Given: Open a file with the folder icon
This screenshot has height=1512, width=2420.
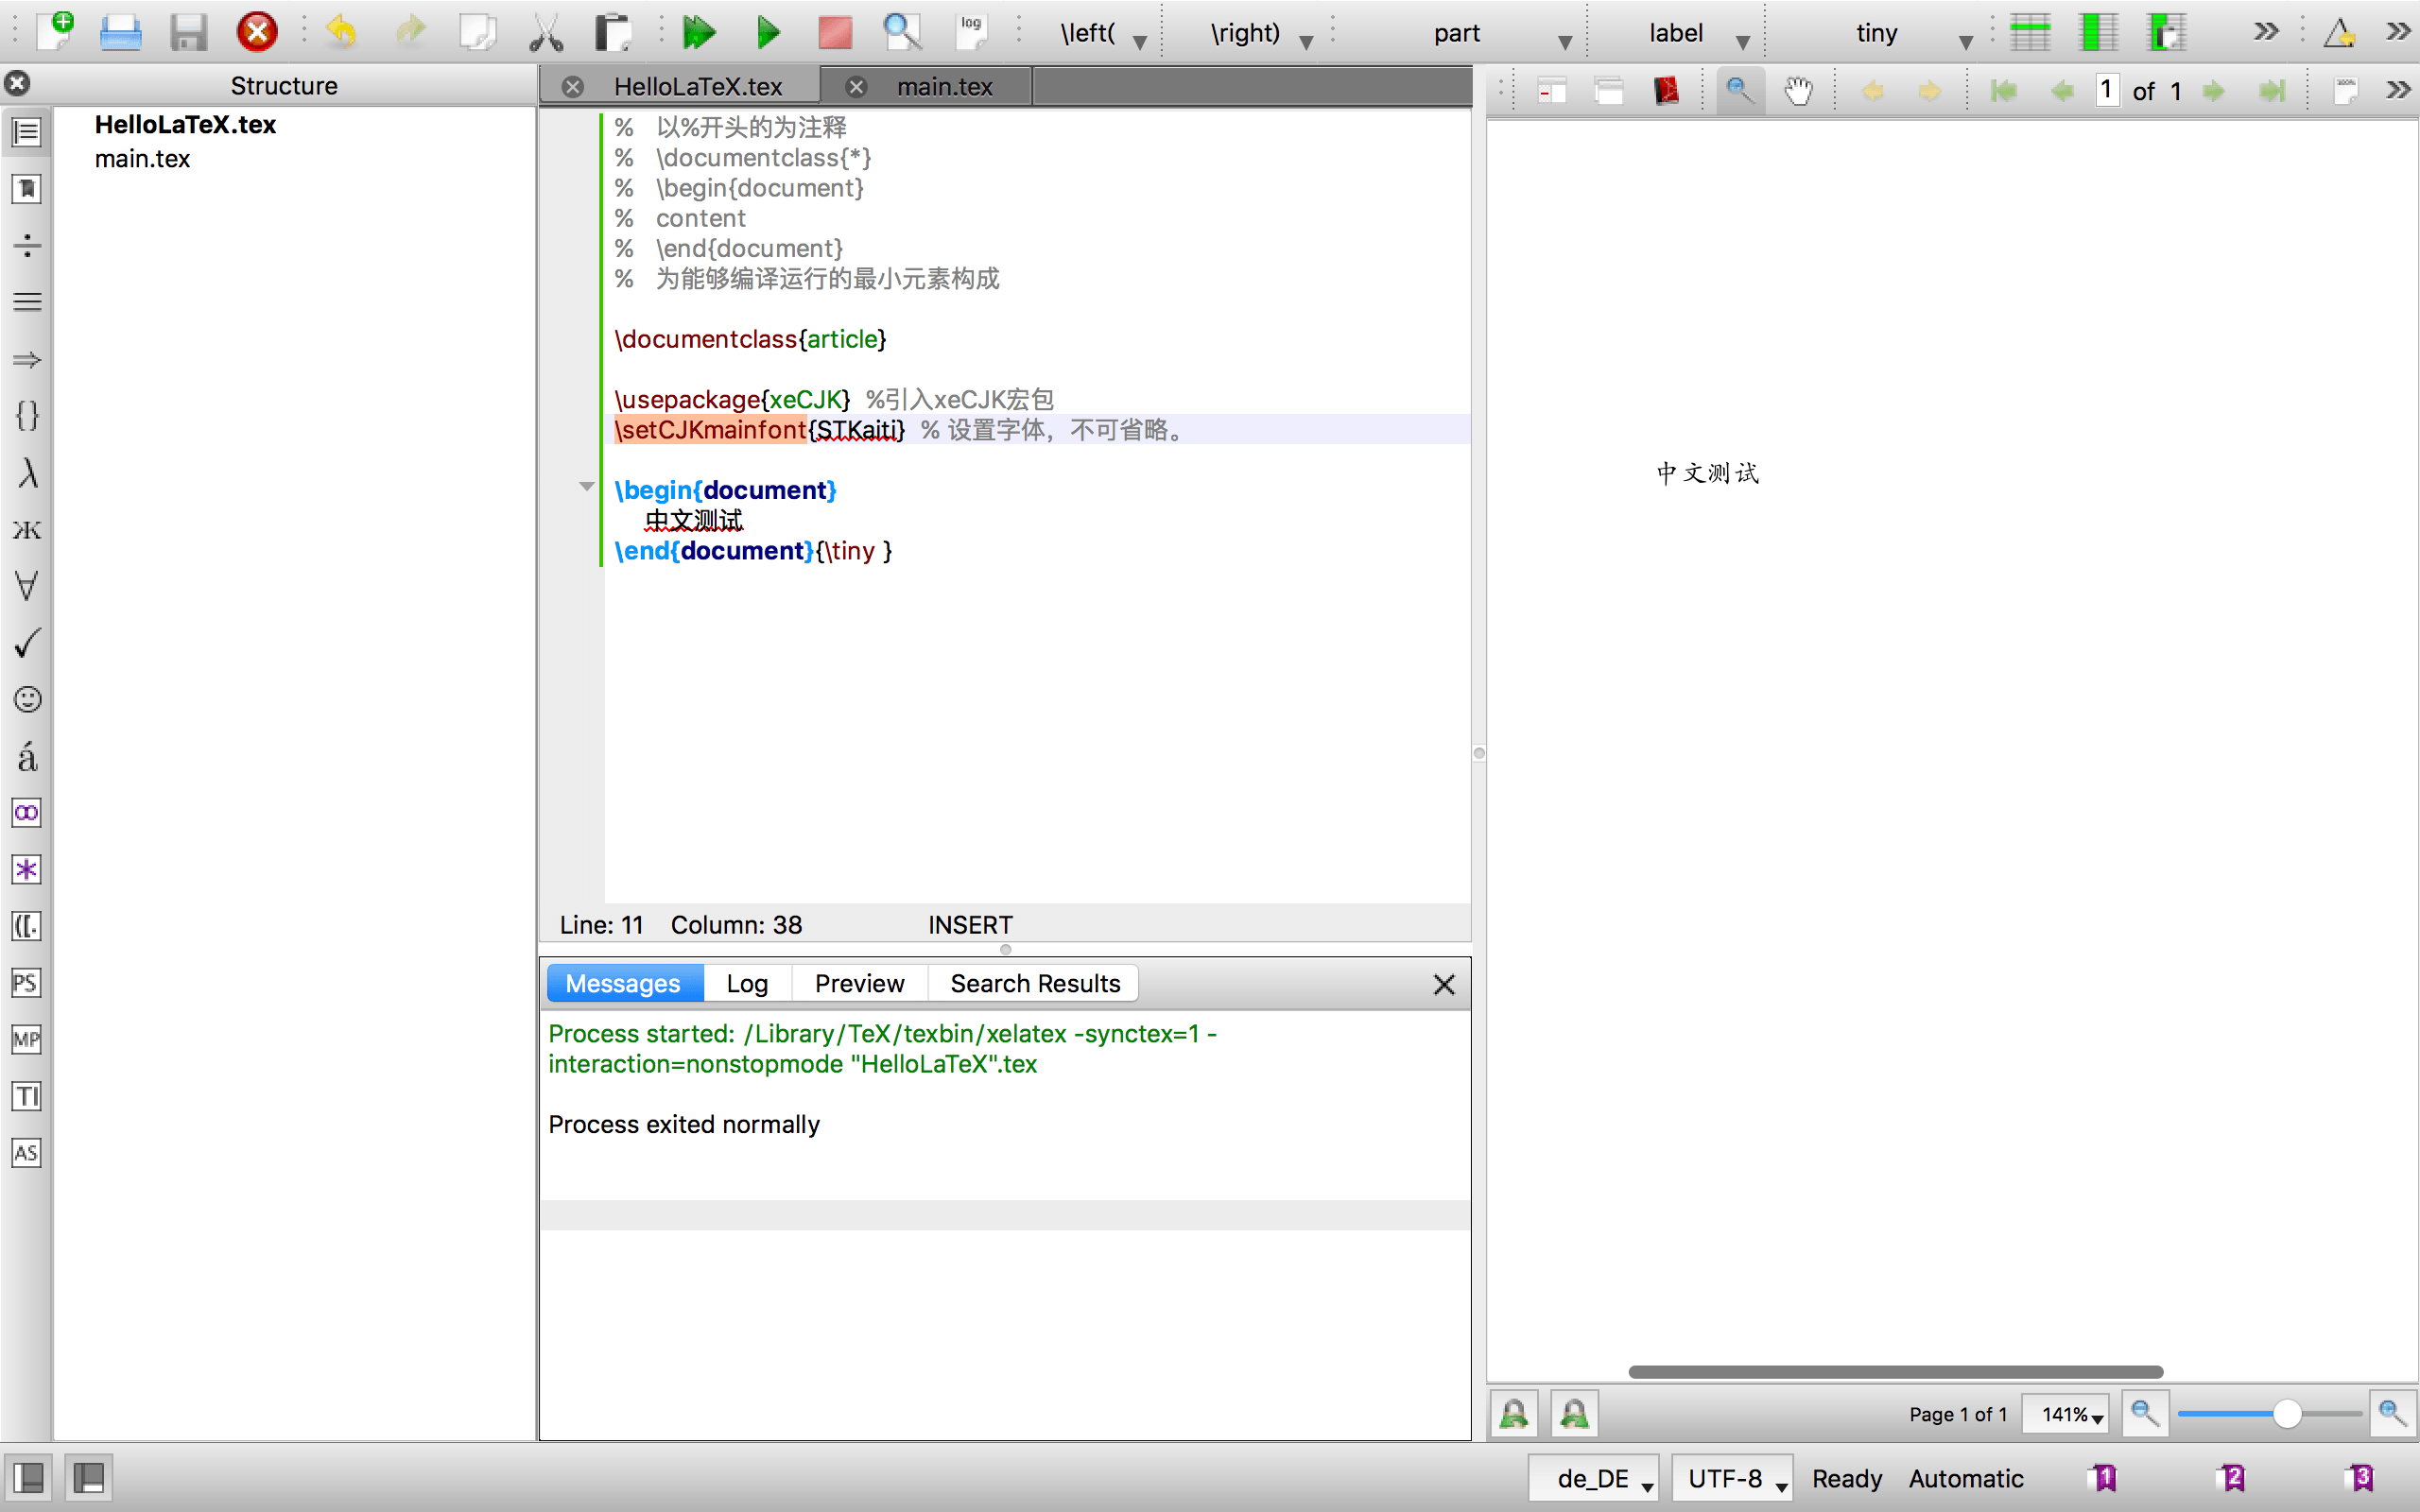Looking at the screenshot, I should (x=121, y=32).
